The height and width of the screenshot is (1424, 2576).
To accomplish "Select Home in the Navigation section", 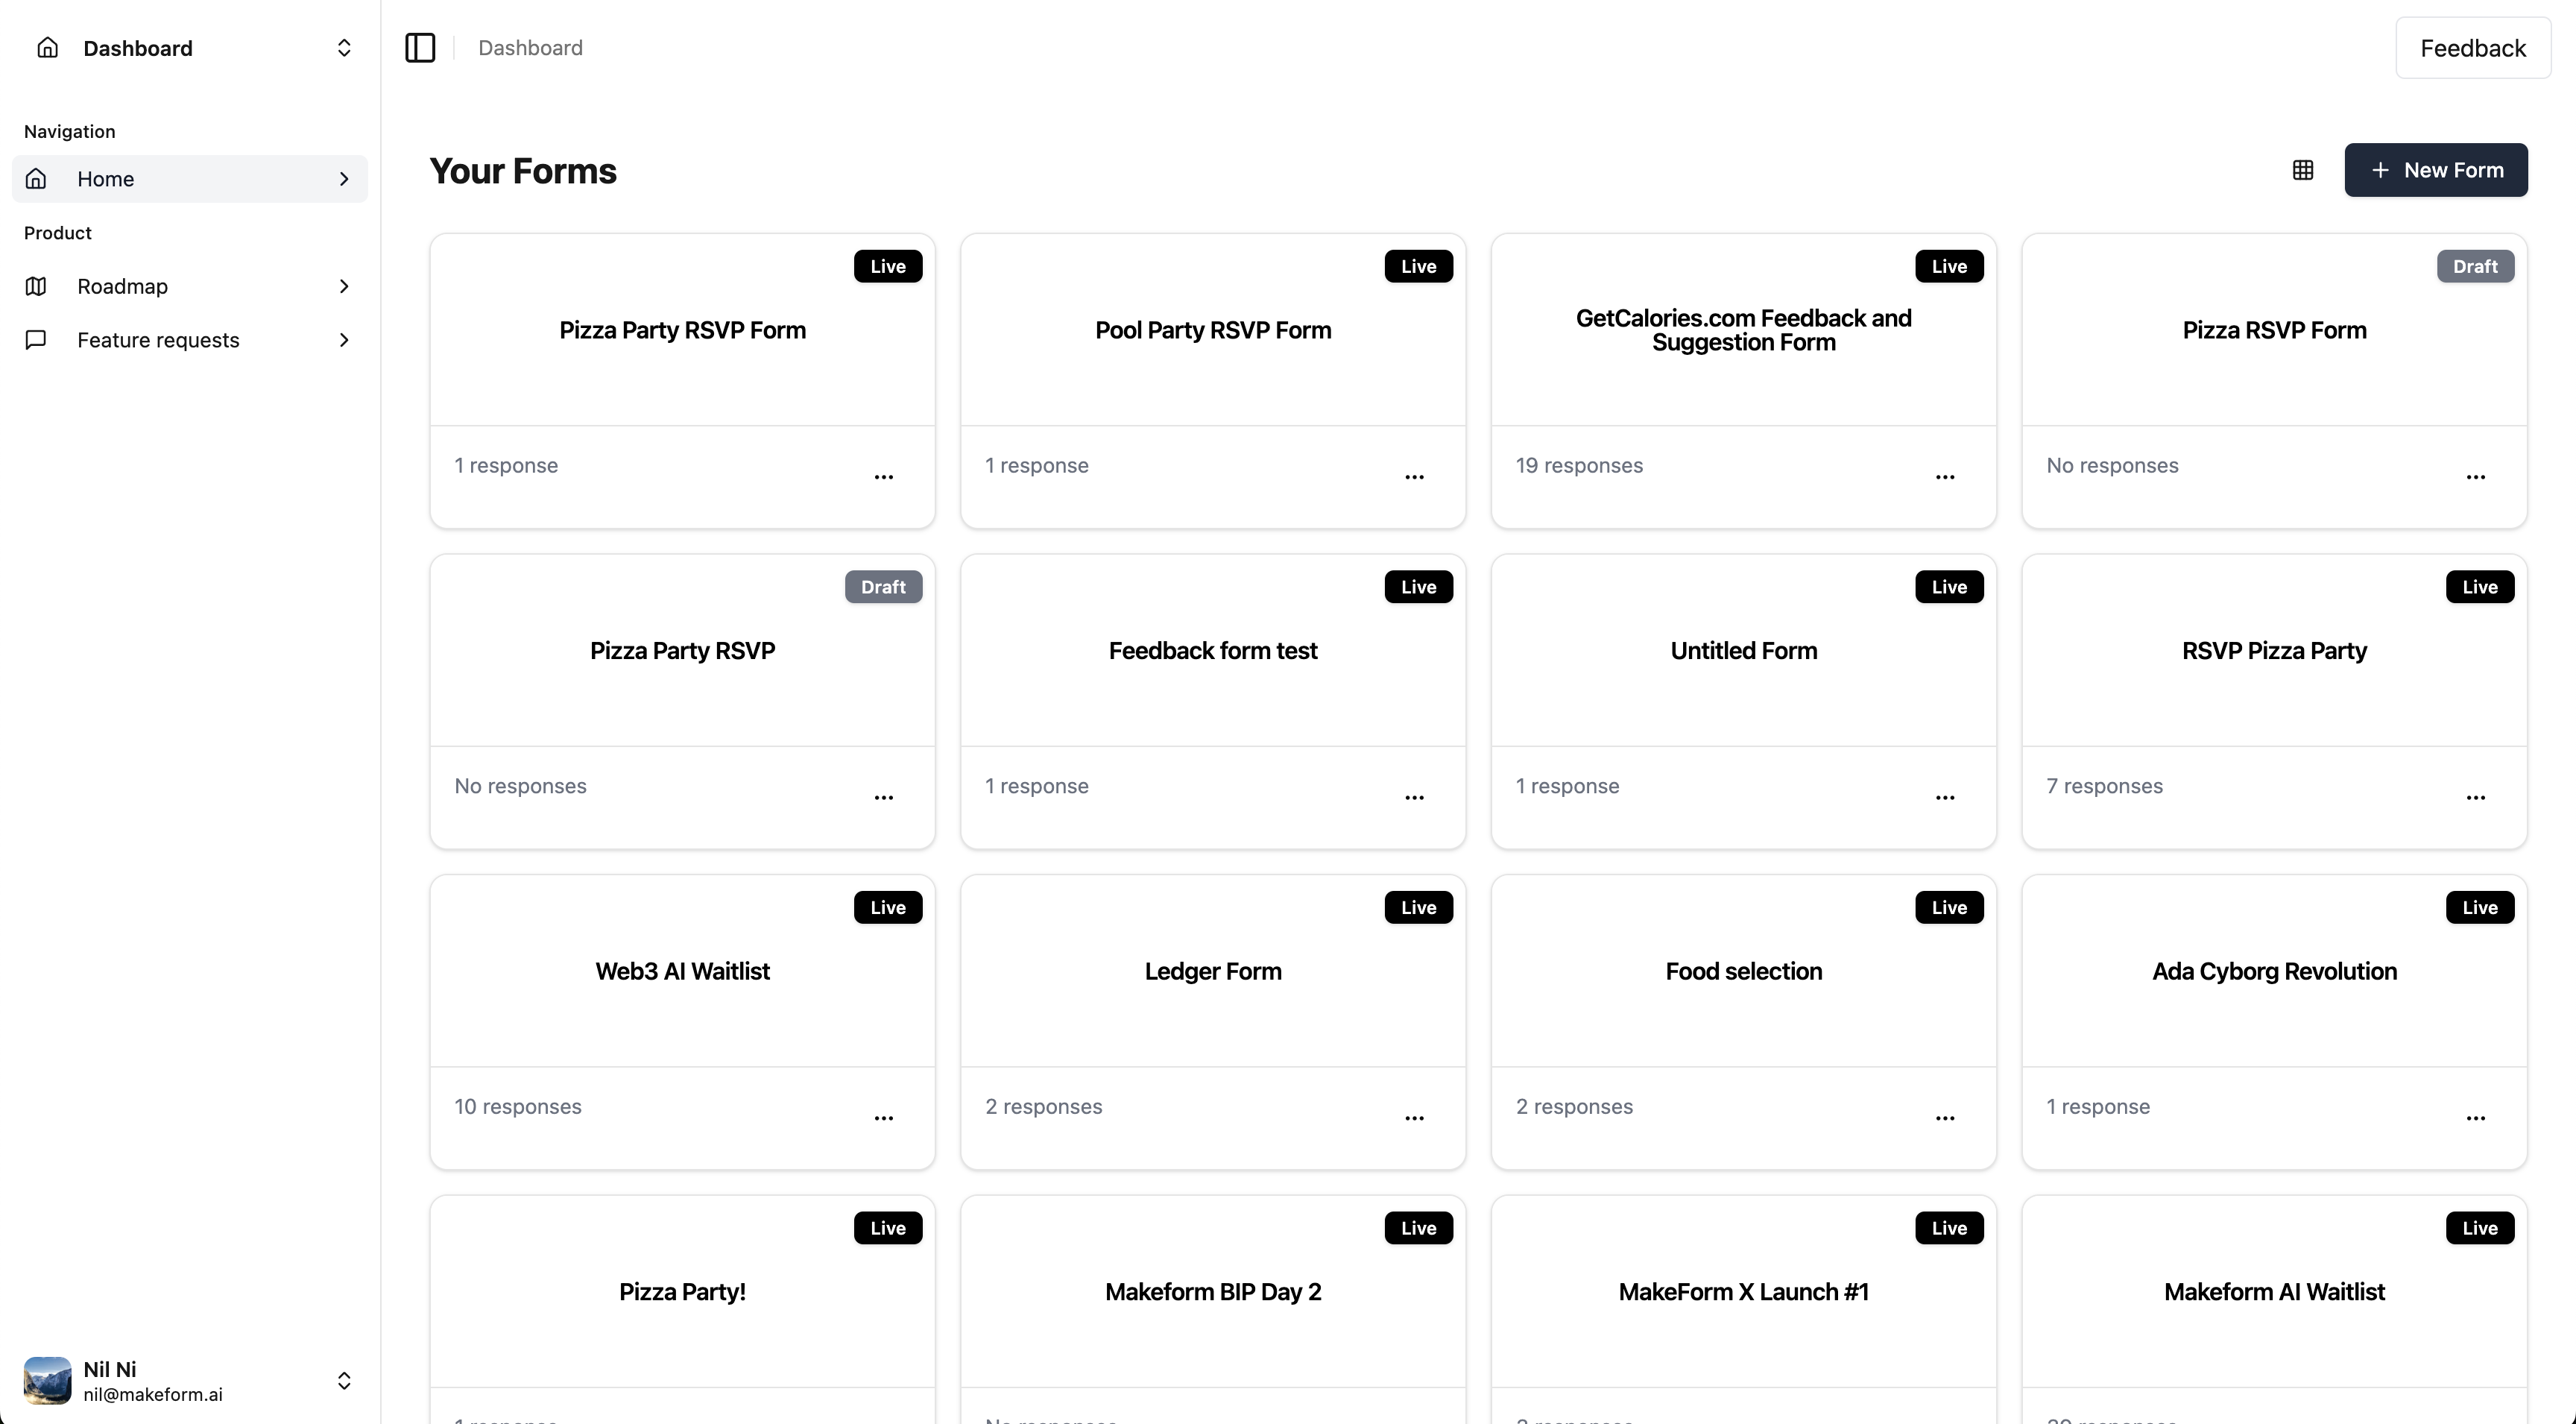I will coord(106,179).
